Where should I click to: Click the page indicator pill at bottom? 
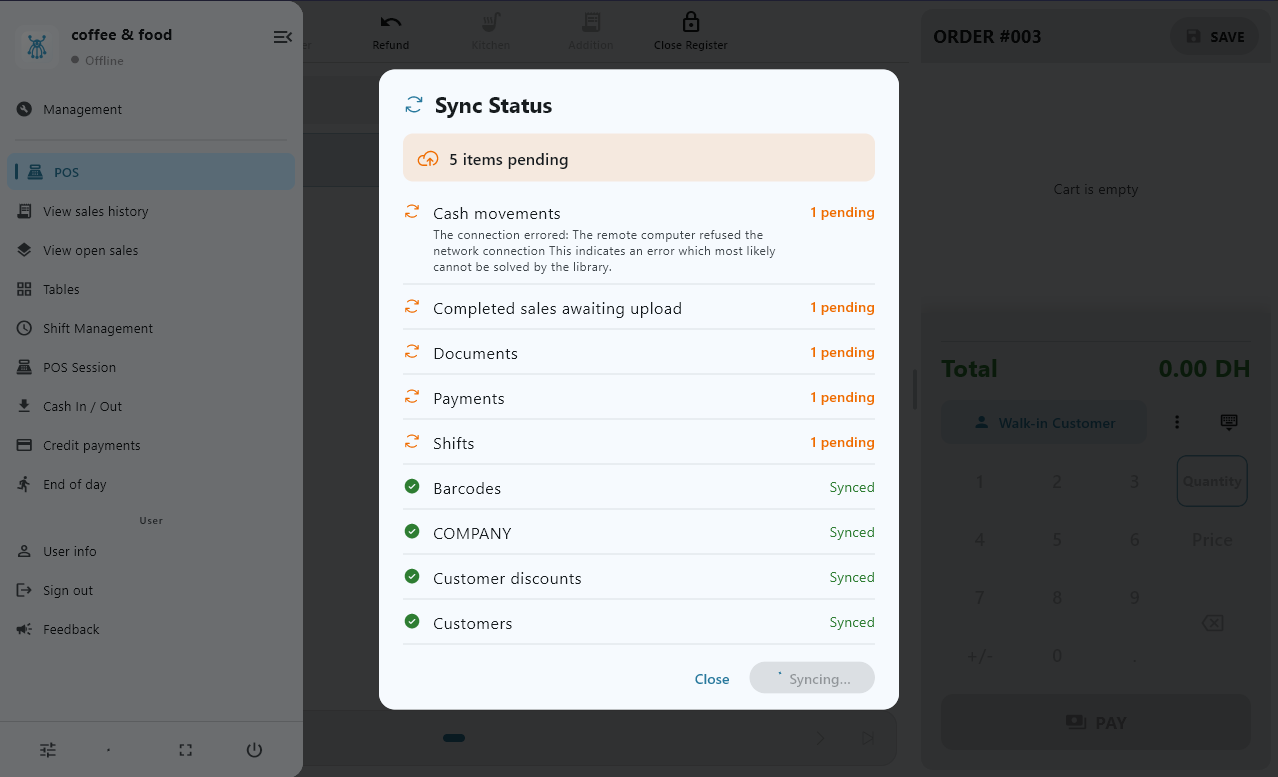click(x=454, y=738)
